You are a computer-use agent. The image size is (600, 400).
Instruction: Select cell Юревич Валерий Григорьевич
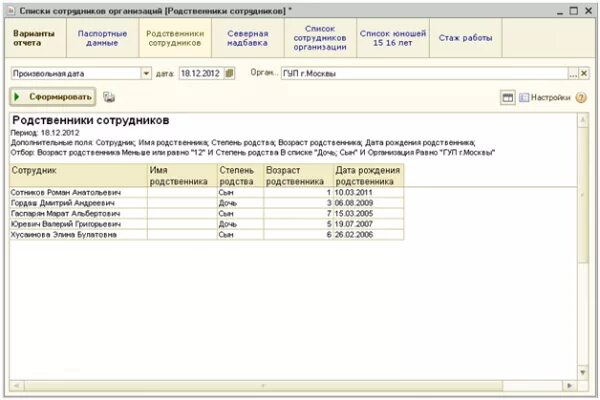point(78,224)
